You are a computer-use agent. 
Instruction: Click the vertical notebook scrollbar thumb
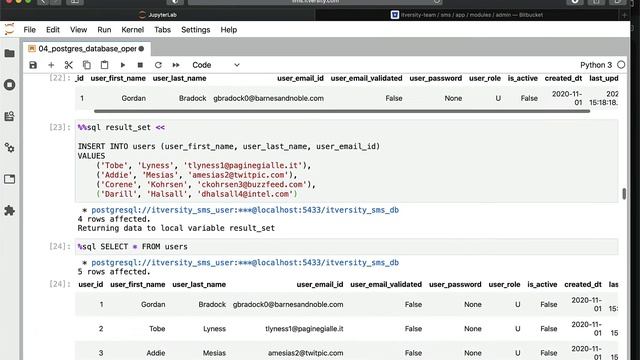click(x=624, y=194)
